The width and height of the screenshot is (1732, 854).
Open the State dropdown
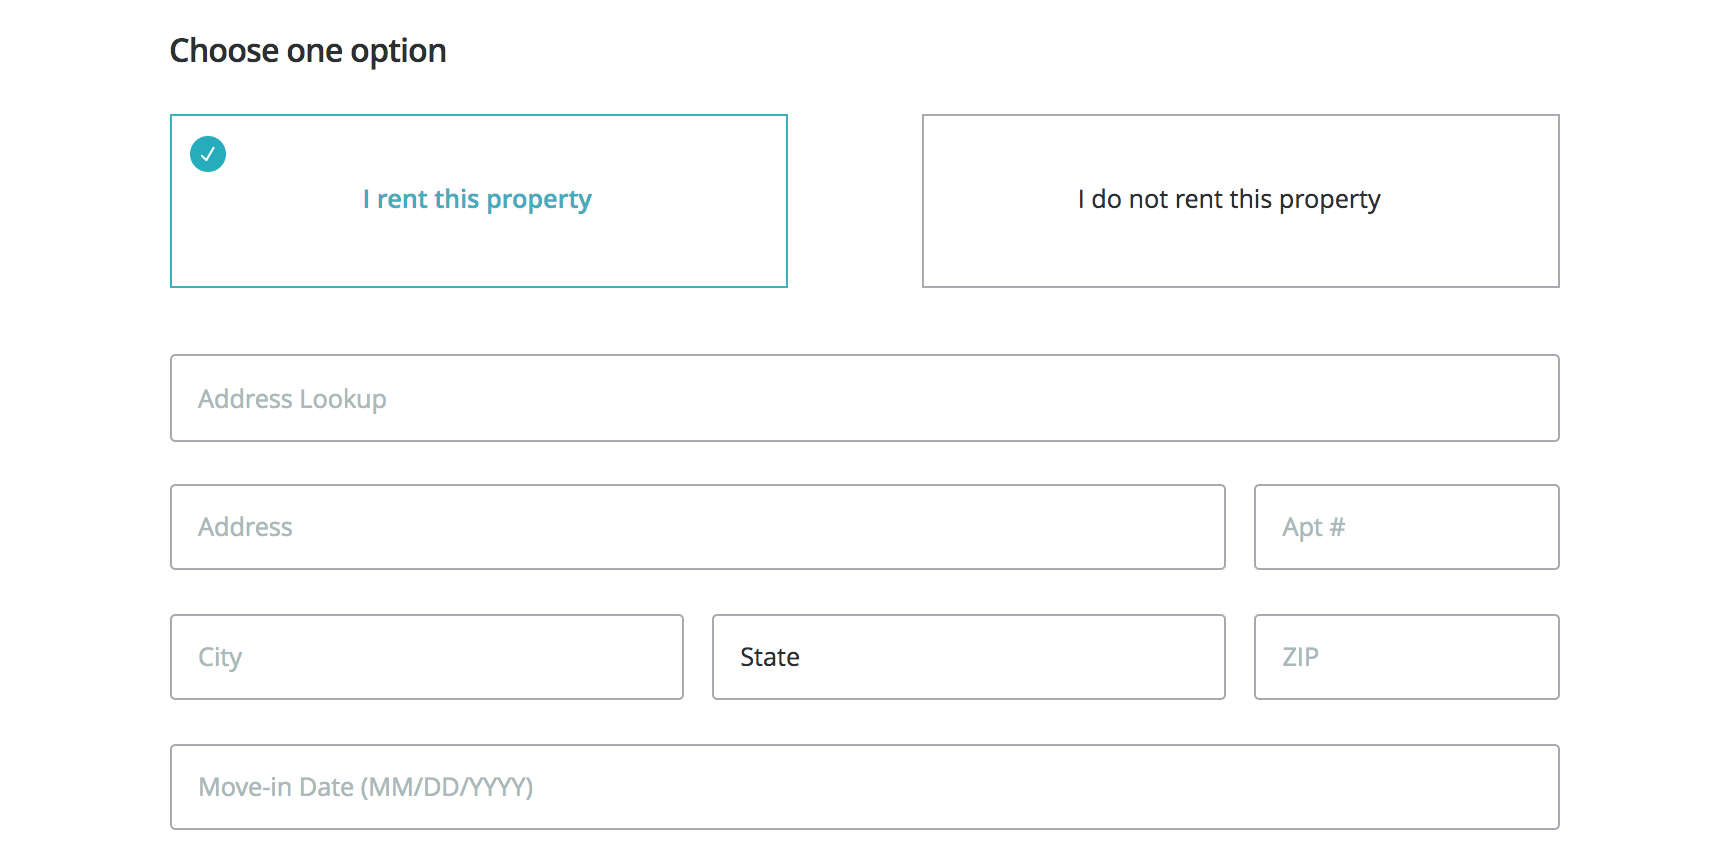tap(968, 657)
